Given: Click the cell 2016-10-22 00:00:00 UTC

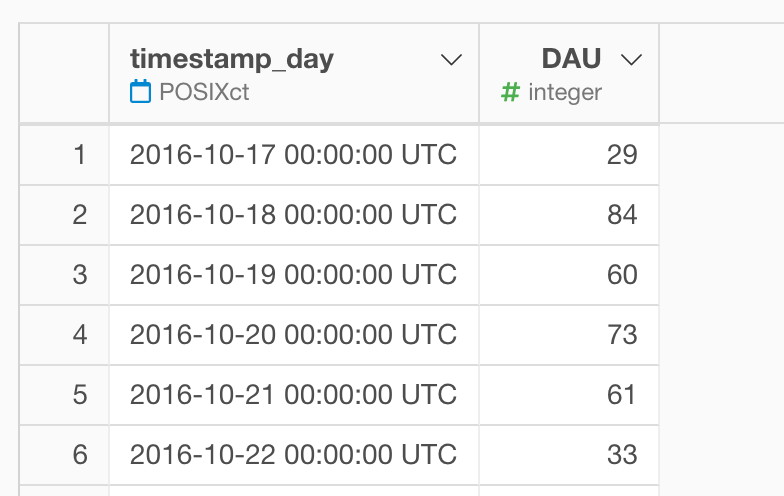Looking at the screenshot, I should coord(294,455).
